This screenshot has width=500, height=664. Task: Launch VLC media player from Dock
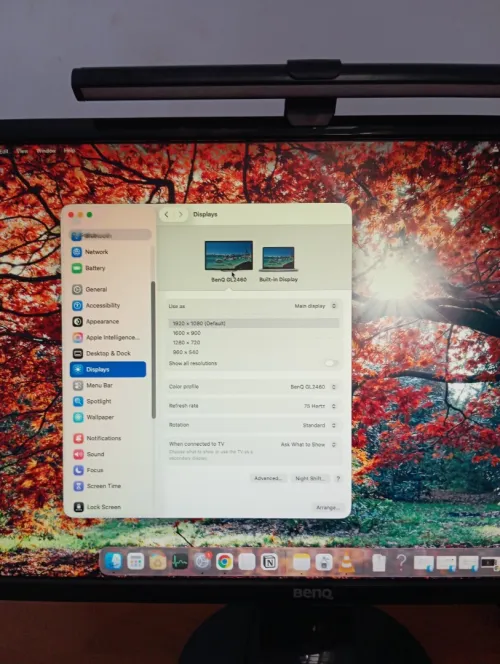(346, 563)
